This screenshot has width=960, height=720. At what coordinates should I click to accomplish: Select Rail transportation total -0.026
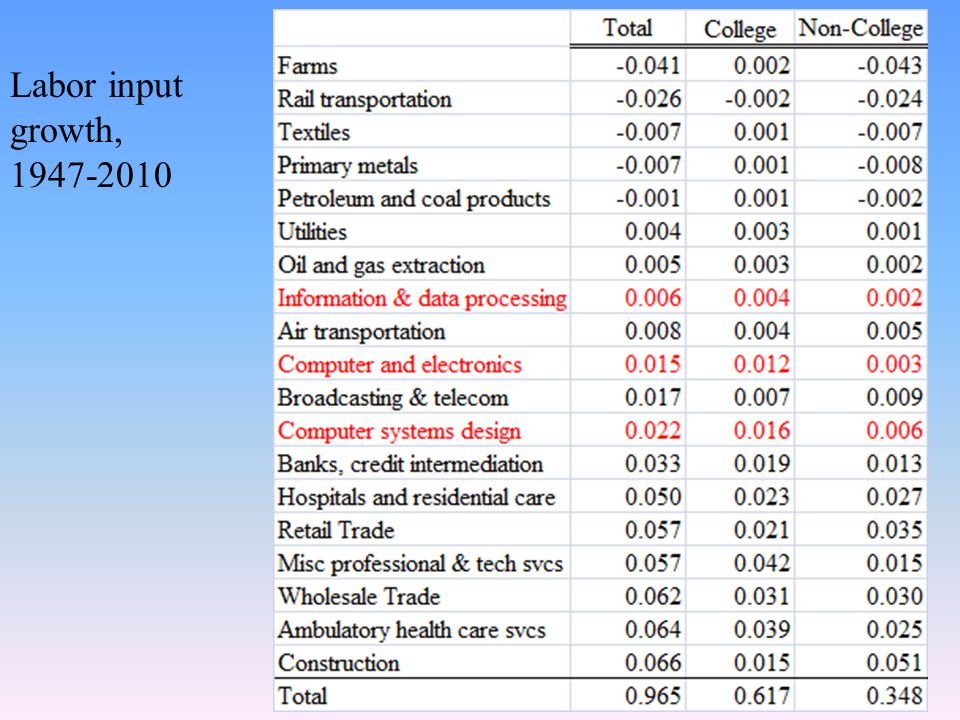[x=648, y=99]
